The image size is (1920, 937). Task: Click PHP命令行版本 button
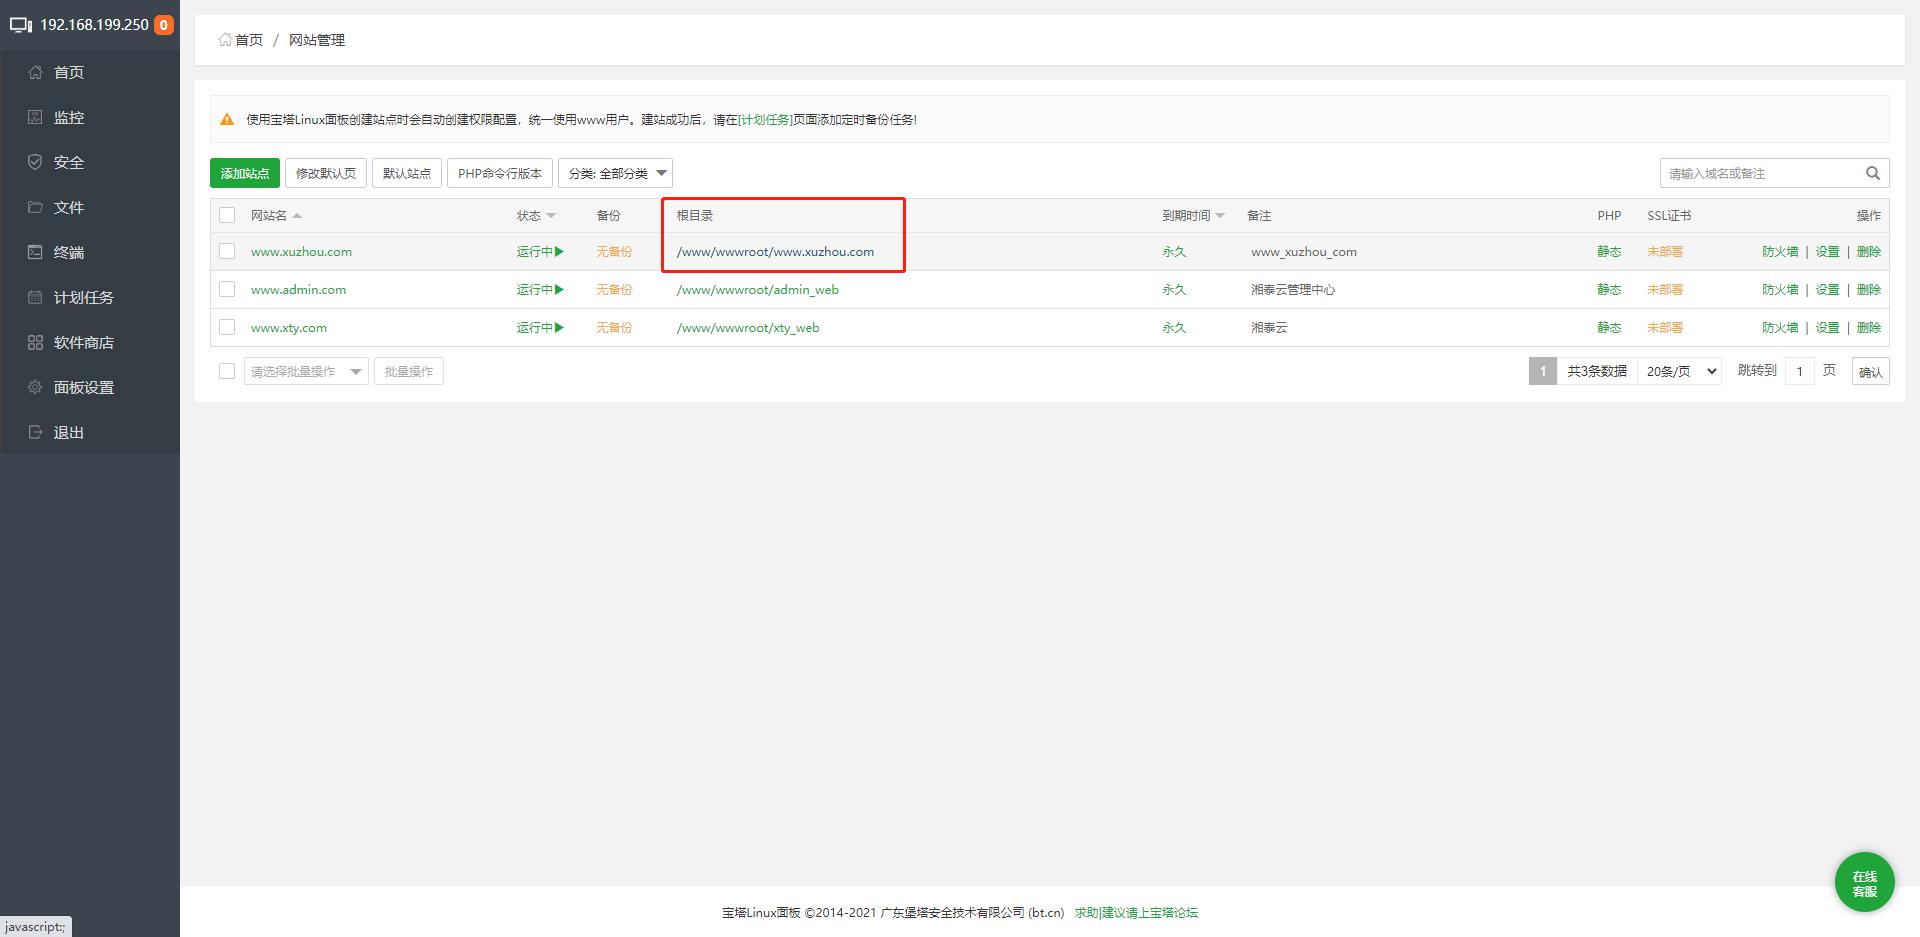pos(500,173)
